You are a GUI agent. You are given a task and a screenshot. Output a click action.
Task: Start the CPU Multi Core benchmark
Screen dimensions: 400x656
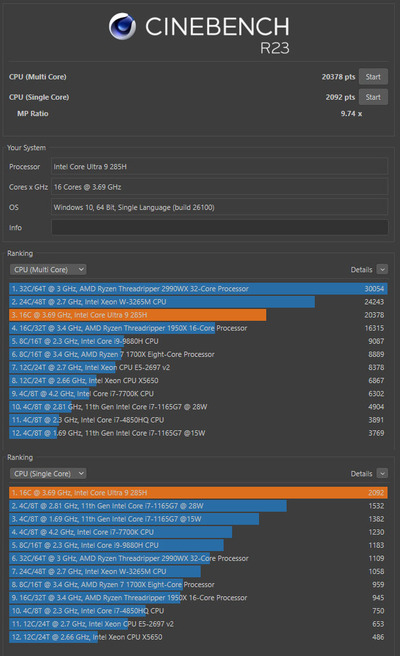pos(373,77)
